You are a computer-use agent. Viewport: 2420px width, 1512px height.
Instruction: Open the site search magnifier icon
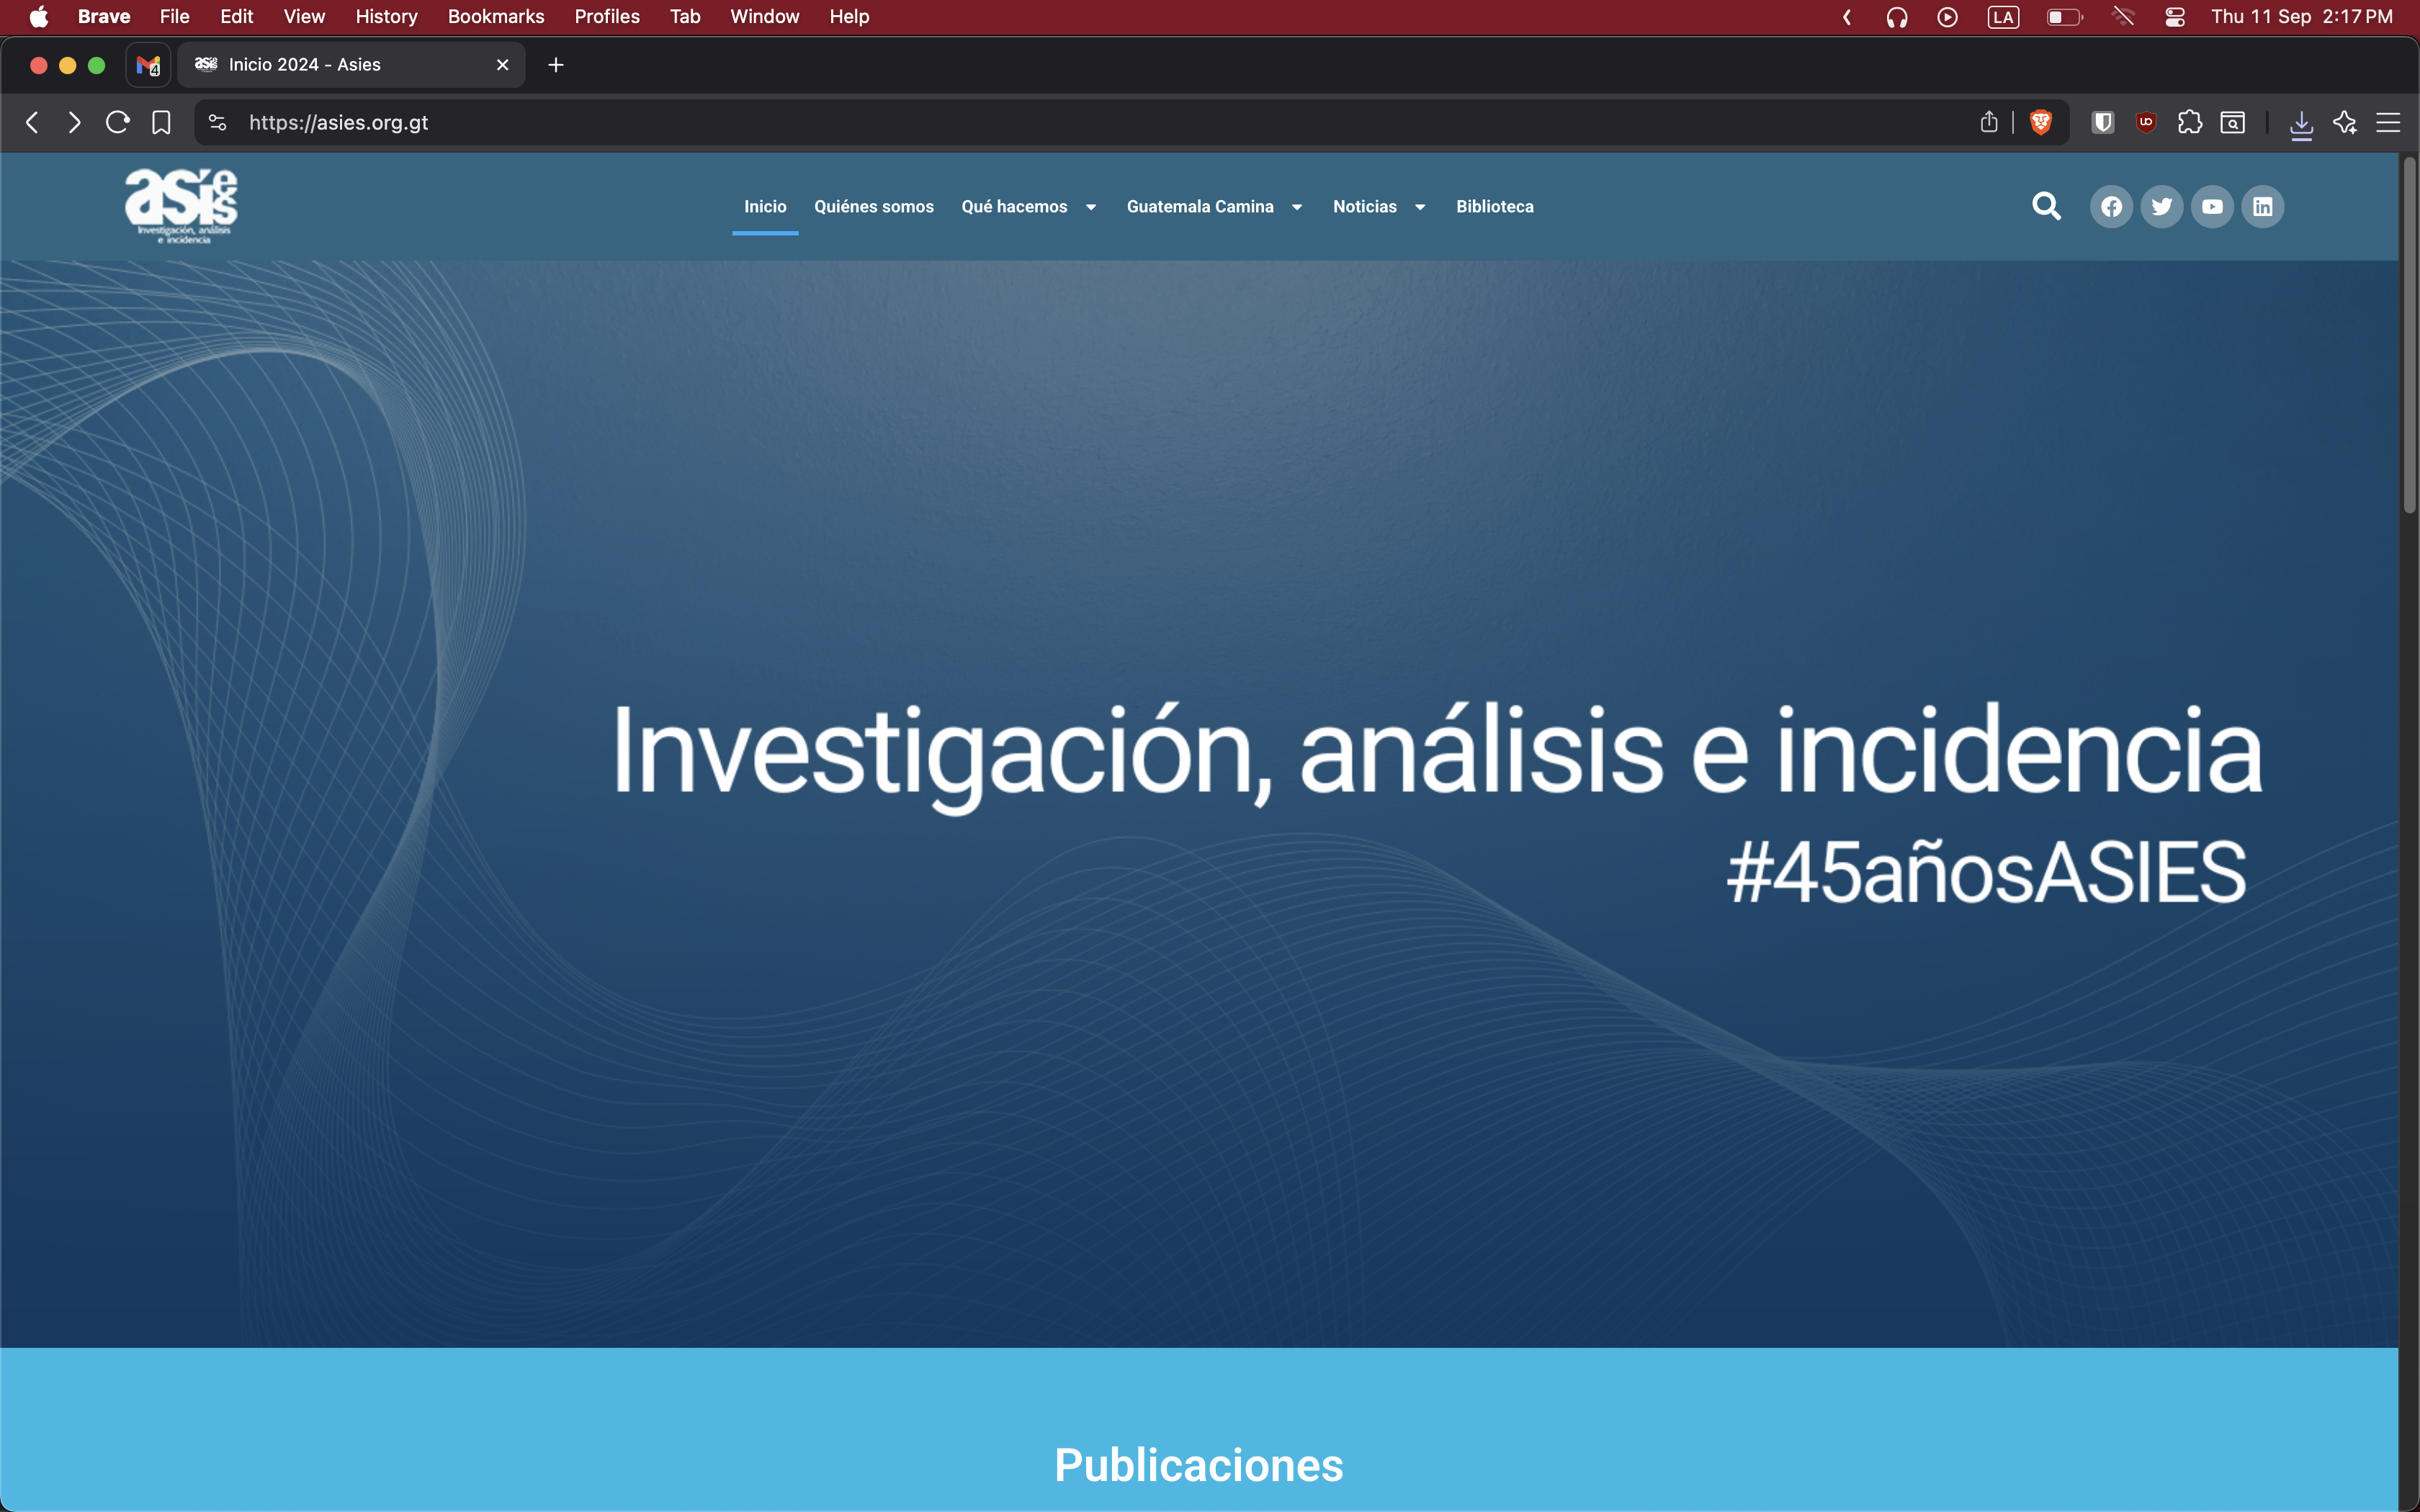tap(2046, 206)
